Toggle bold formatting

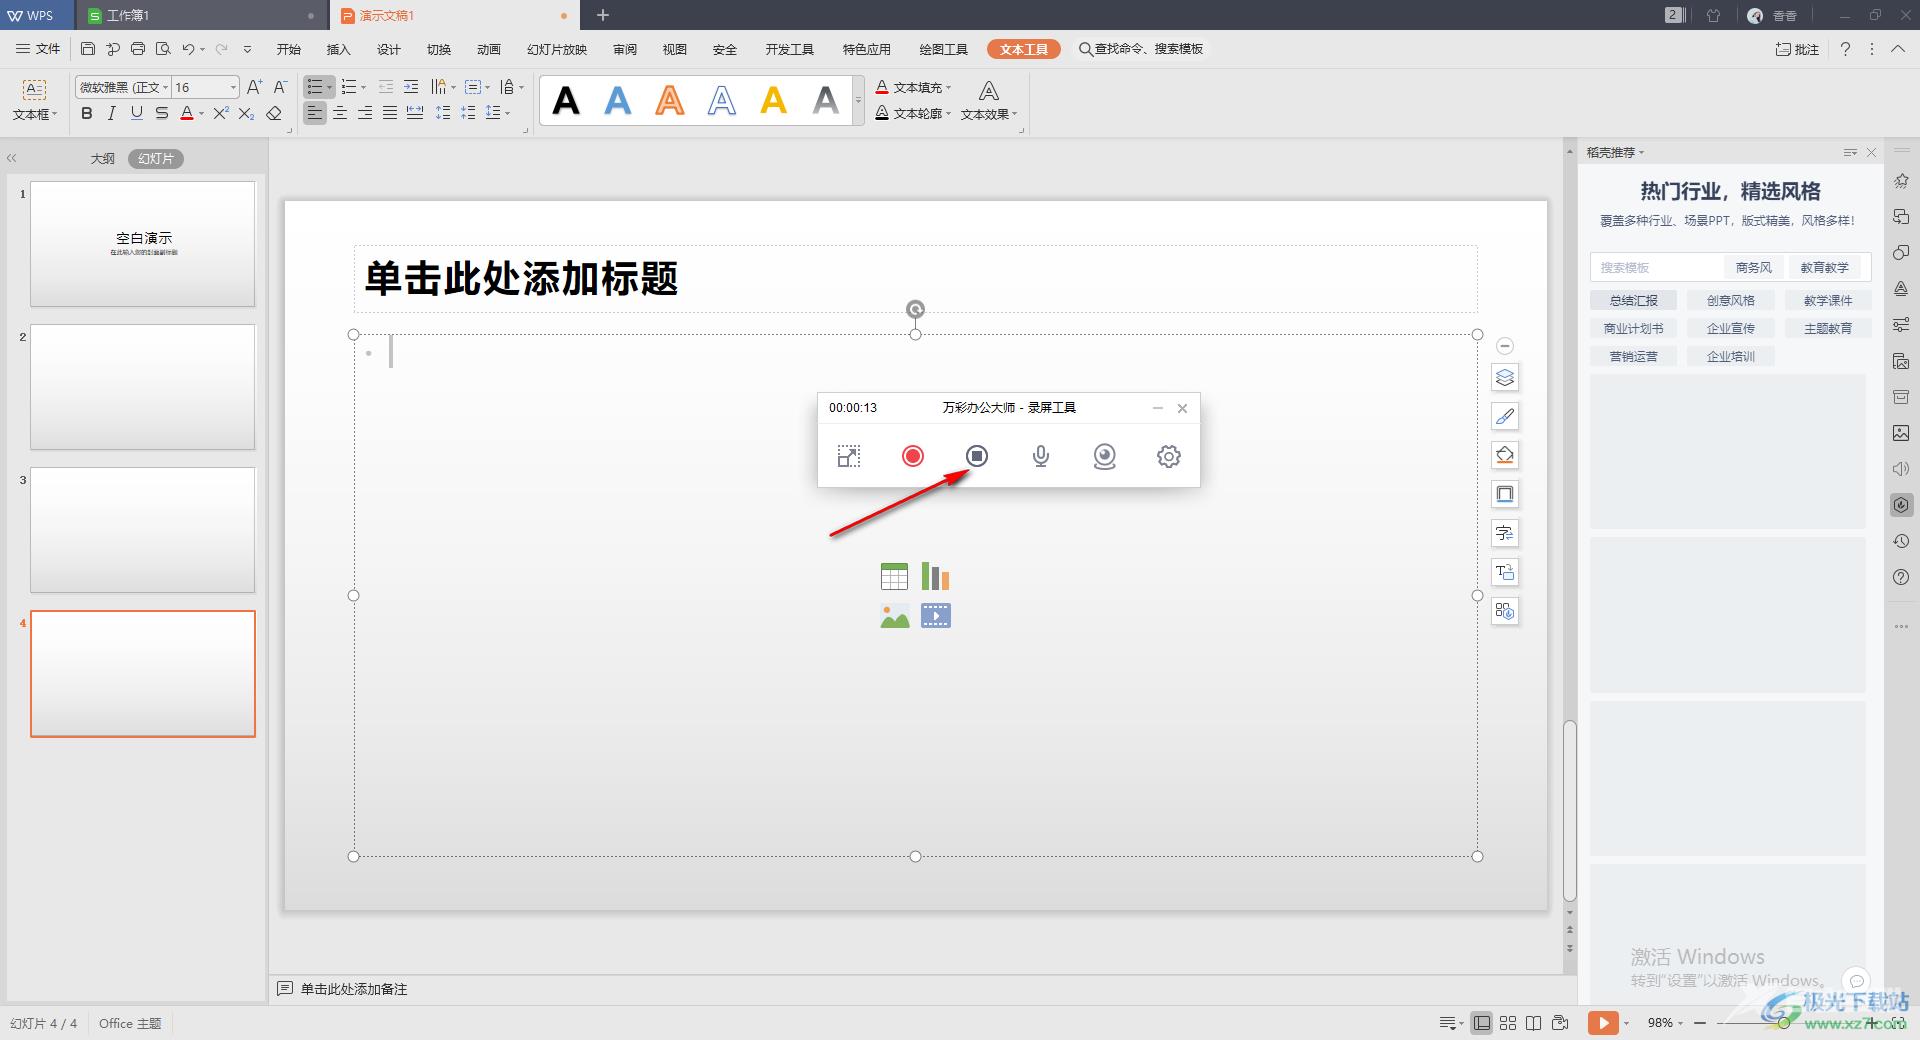coord(87,113)
